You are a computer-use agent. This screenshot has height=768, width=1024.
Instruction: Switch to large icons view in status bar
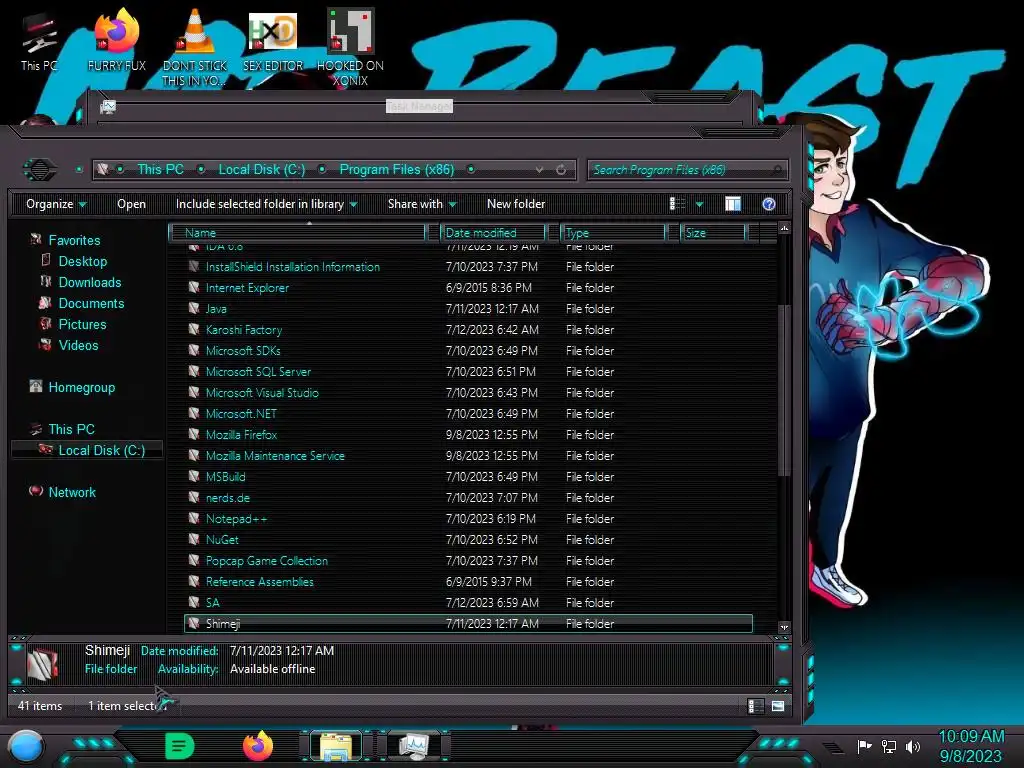[778, 706]
